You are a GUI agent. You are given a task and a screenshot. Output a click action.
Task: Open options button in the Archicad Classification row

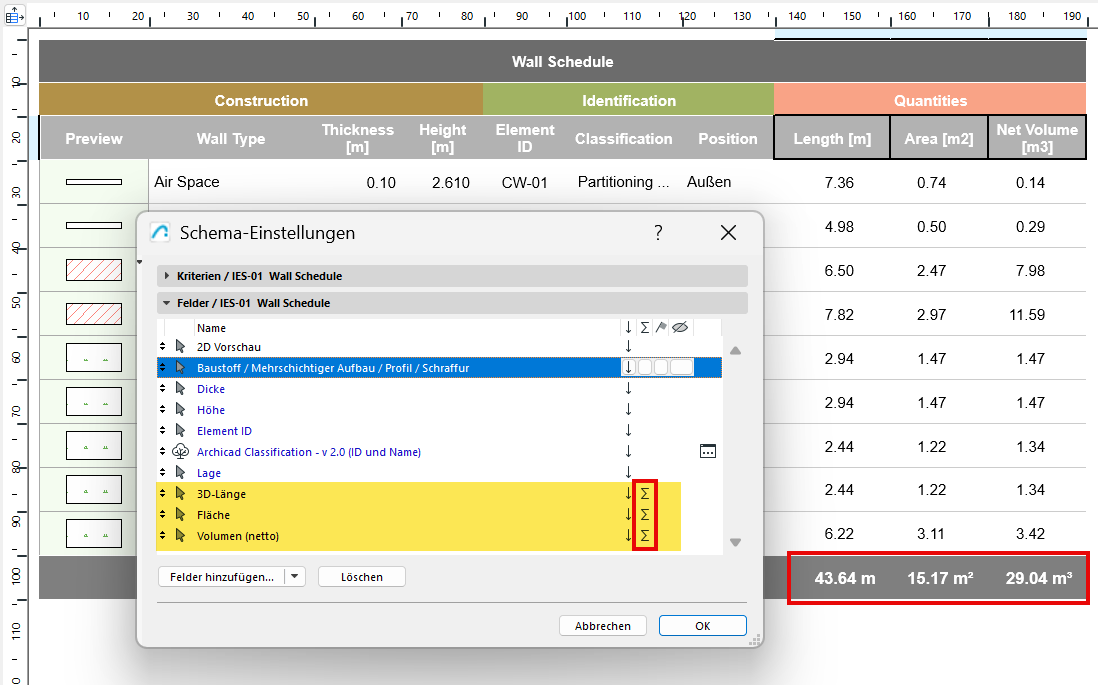tap(708, 451)
